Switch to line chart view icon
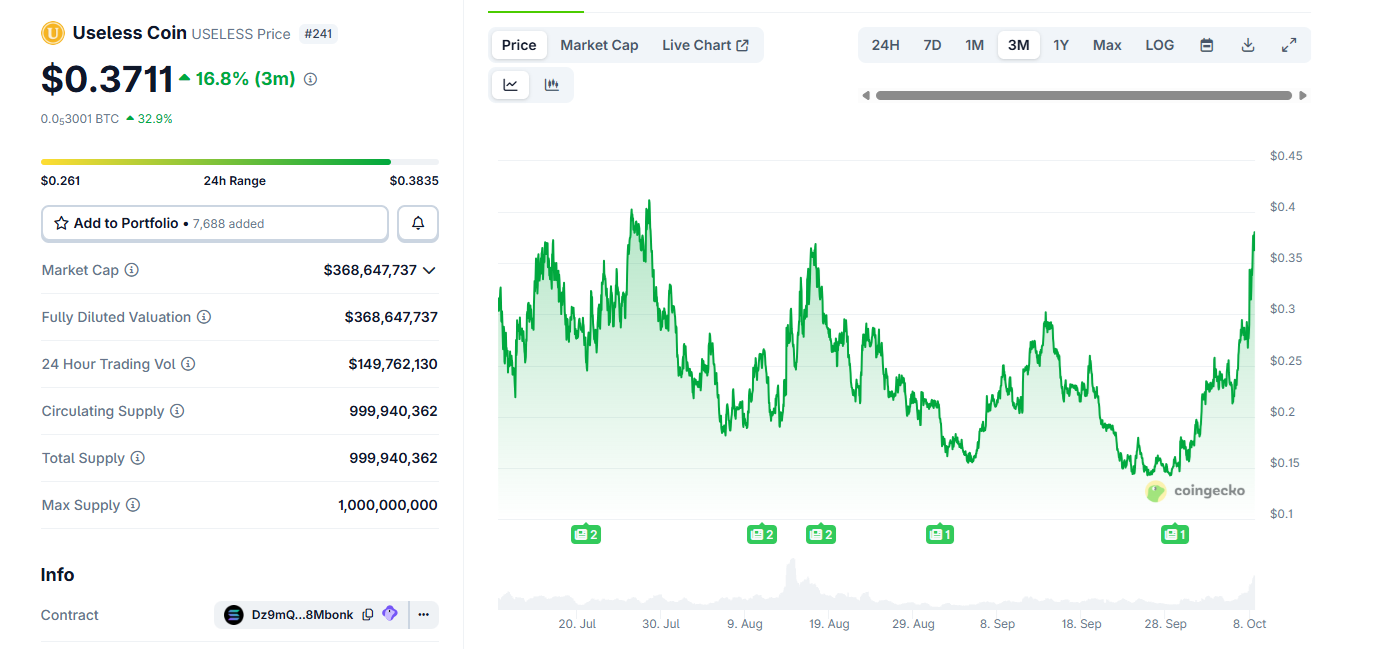This screenshot has width=1374, height=649. coord(510,85)
